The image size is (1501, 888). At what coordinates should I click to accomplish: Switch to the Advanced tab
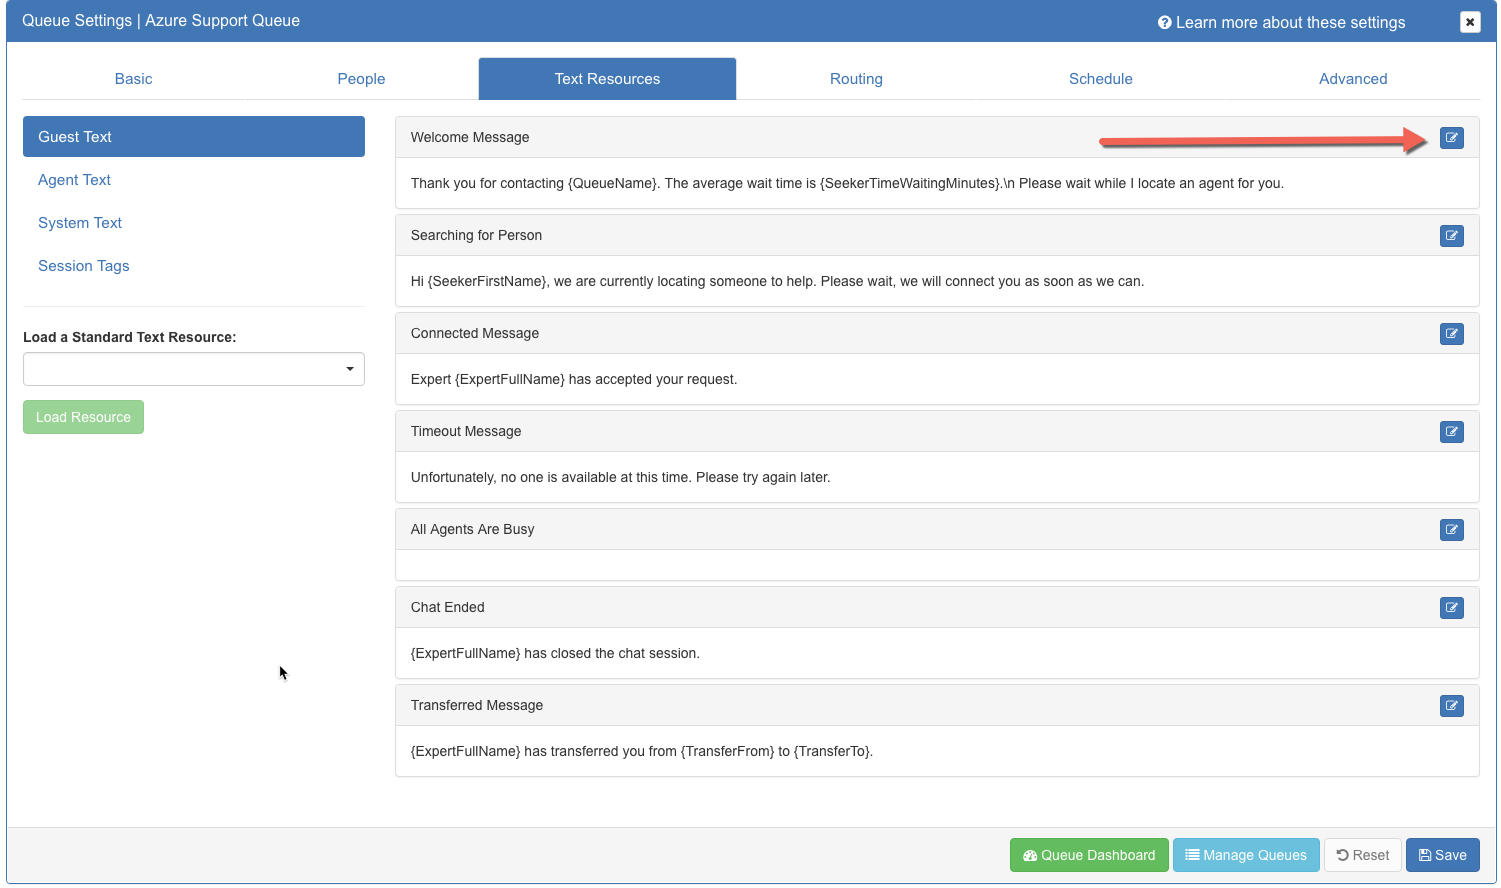click(x=1353, y=79)
